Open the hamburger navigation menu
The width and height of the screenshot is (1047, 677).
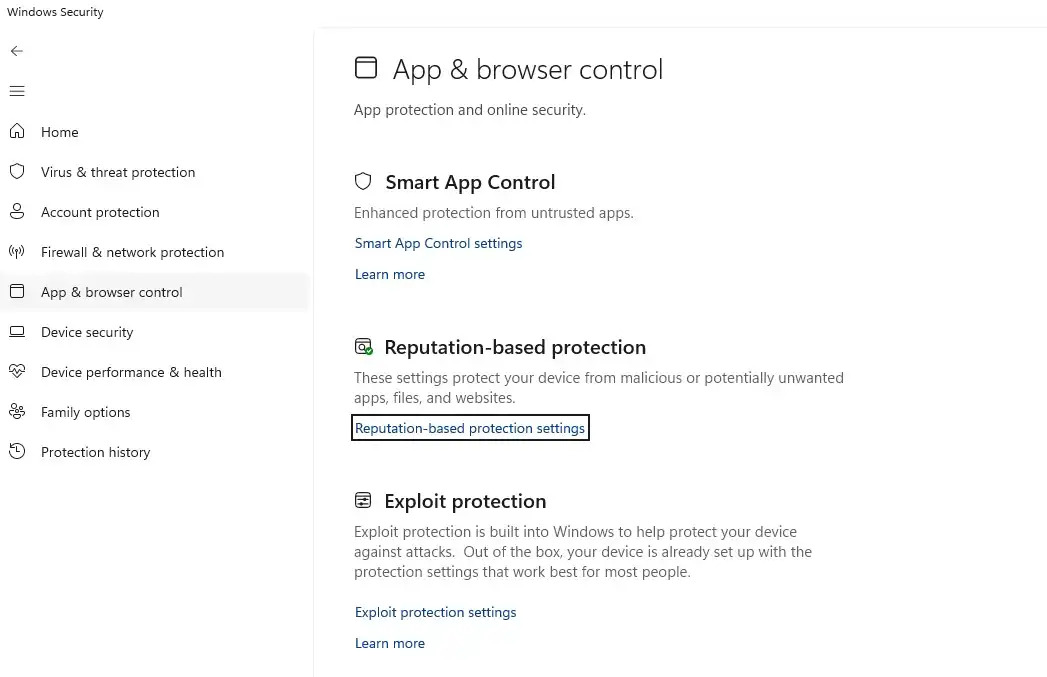[16, 90]
